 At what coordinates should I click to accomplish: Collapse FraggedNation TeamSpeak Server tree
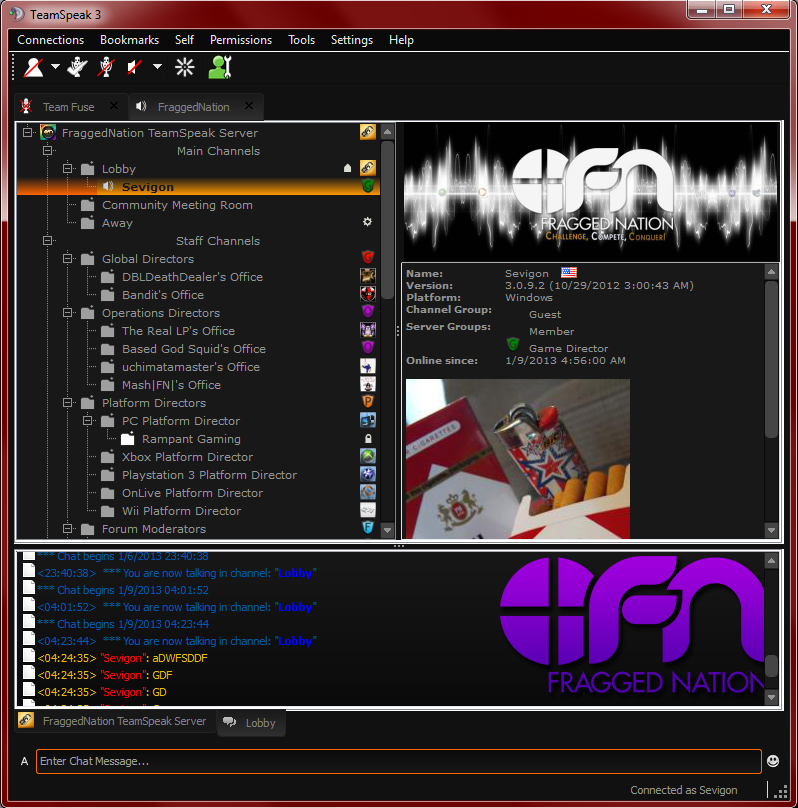(x=27, y=132)
